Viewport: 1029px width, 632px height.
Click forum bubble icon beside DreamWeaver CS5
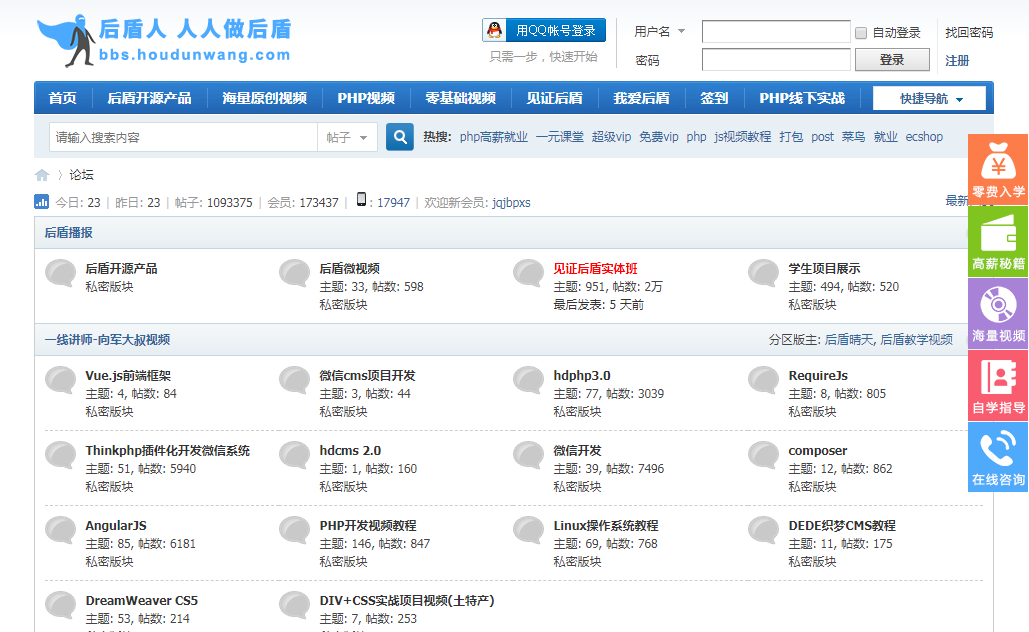coord(60,605)
